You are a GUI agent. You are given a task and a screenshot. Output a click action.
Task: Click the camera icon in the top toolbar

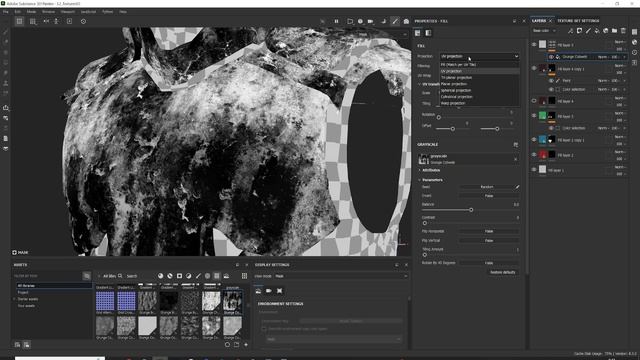click(370, 21)
